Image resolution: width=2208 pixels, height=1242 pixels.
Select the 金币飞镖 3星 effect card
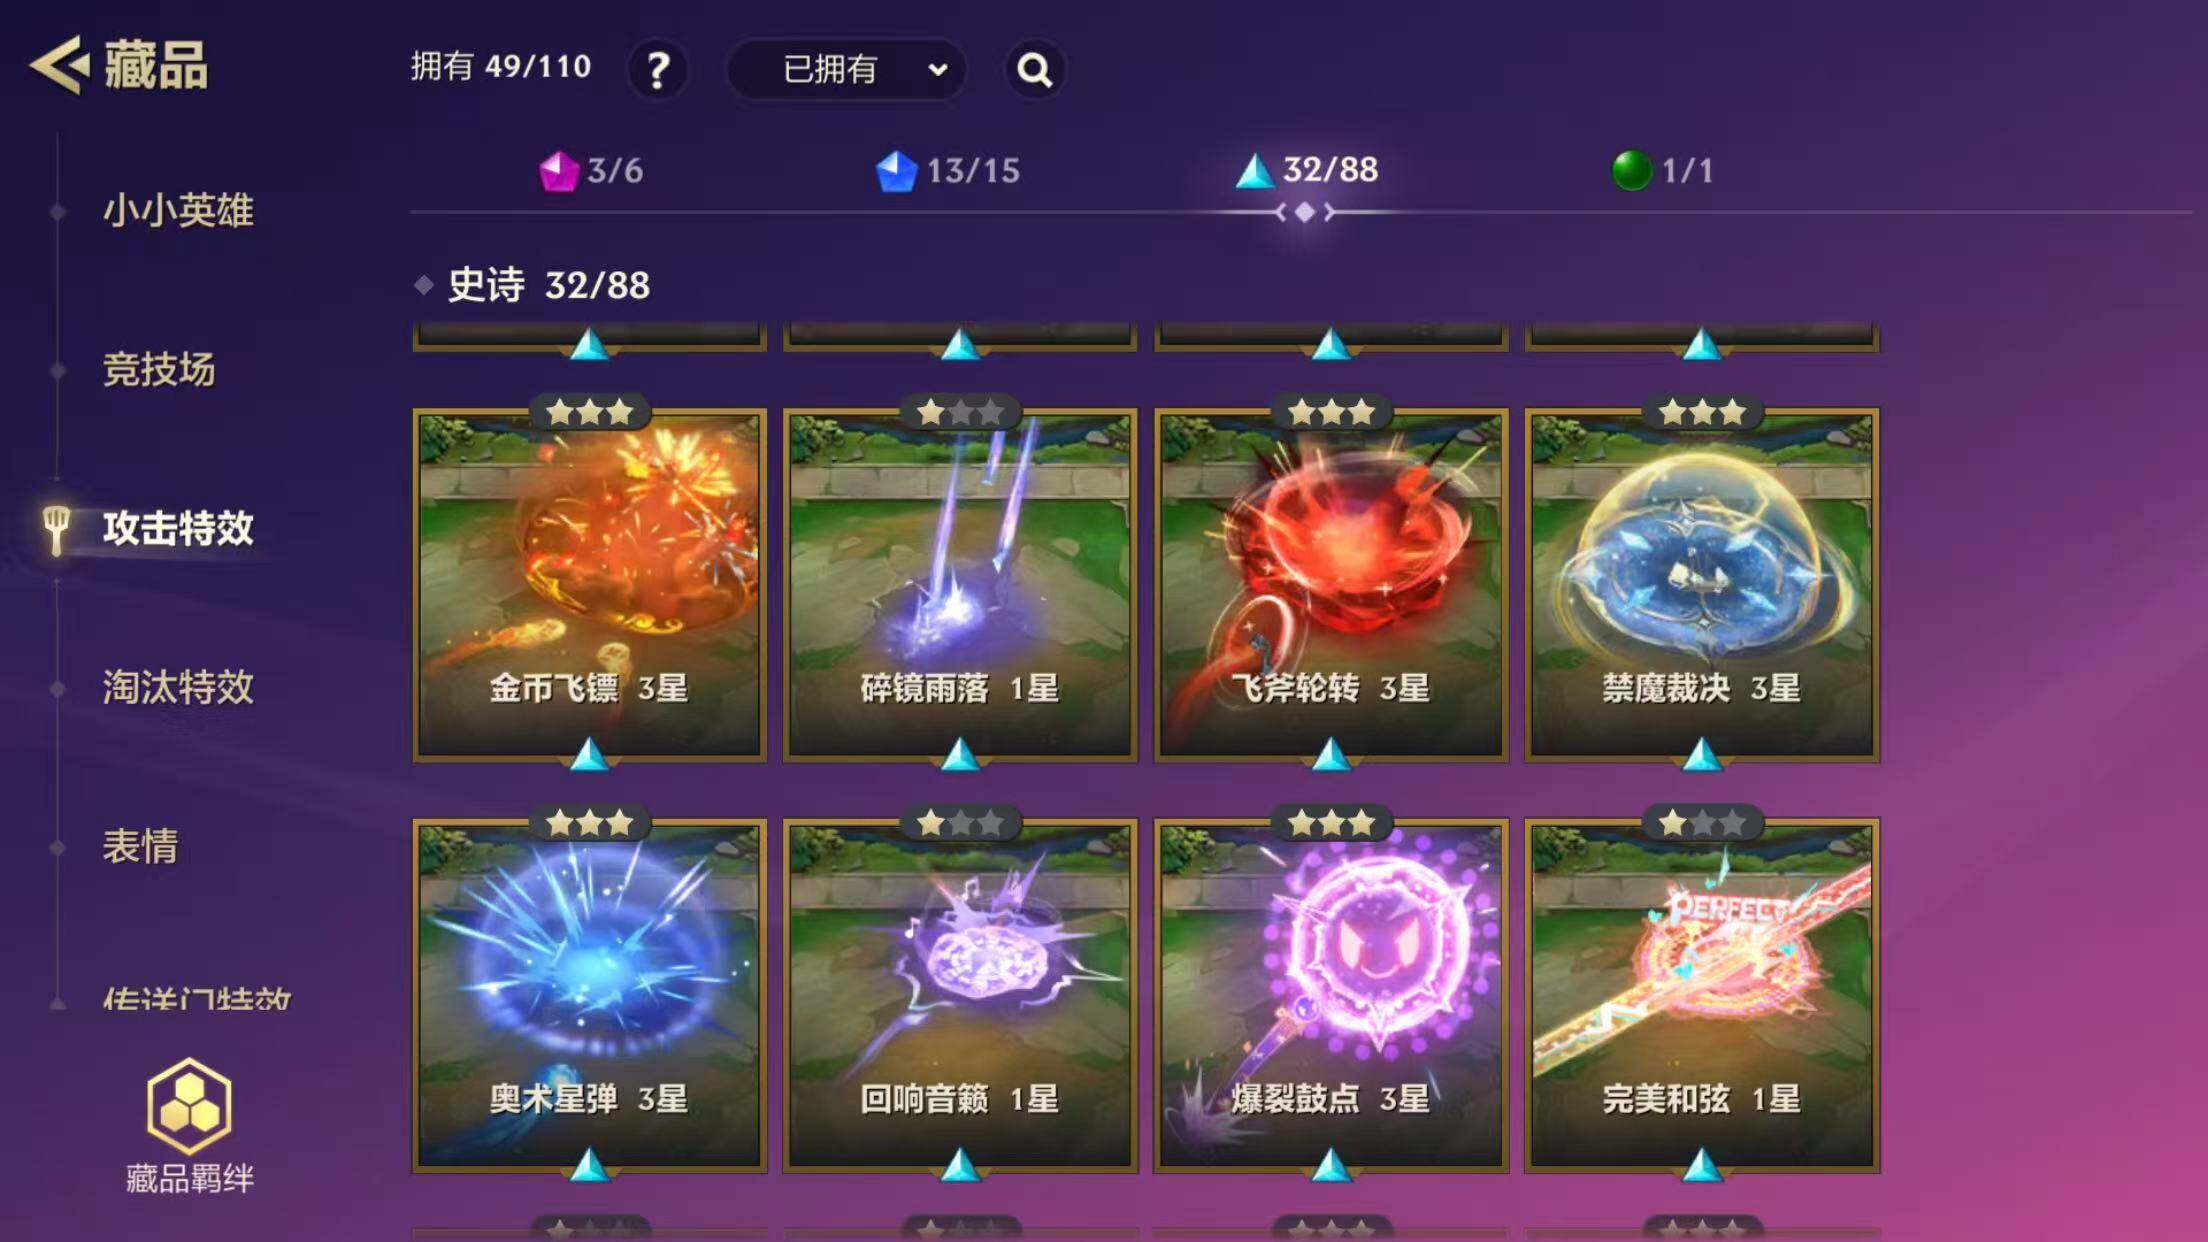(590, 585)
